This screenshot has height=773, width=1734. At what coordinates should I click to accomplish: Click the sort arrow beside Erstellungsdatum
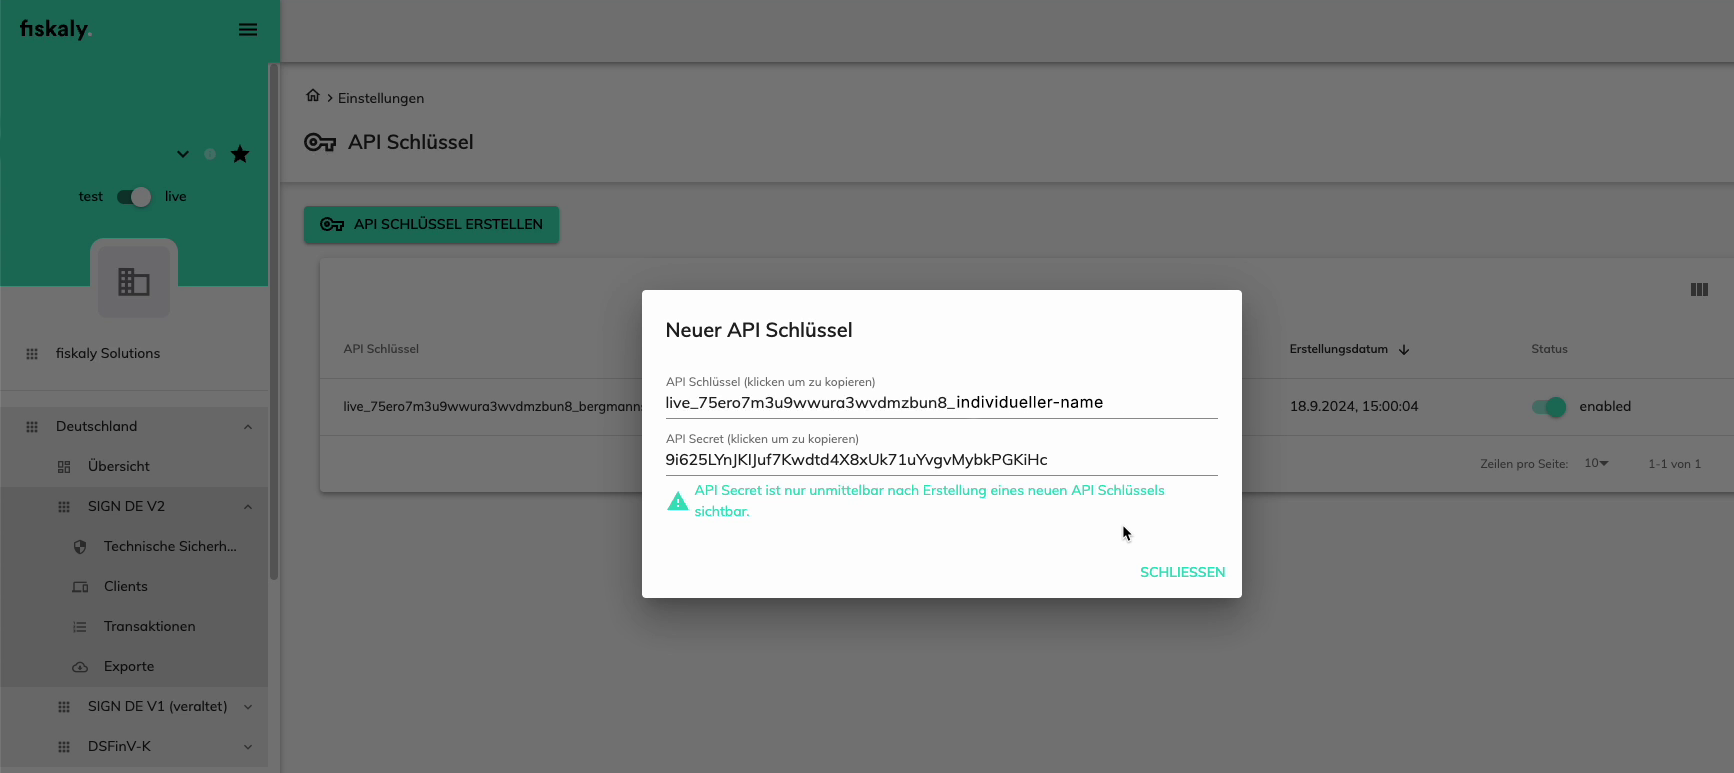point(1404,350)
